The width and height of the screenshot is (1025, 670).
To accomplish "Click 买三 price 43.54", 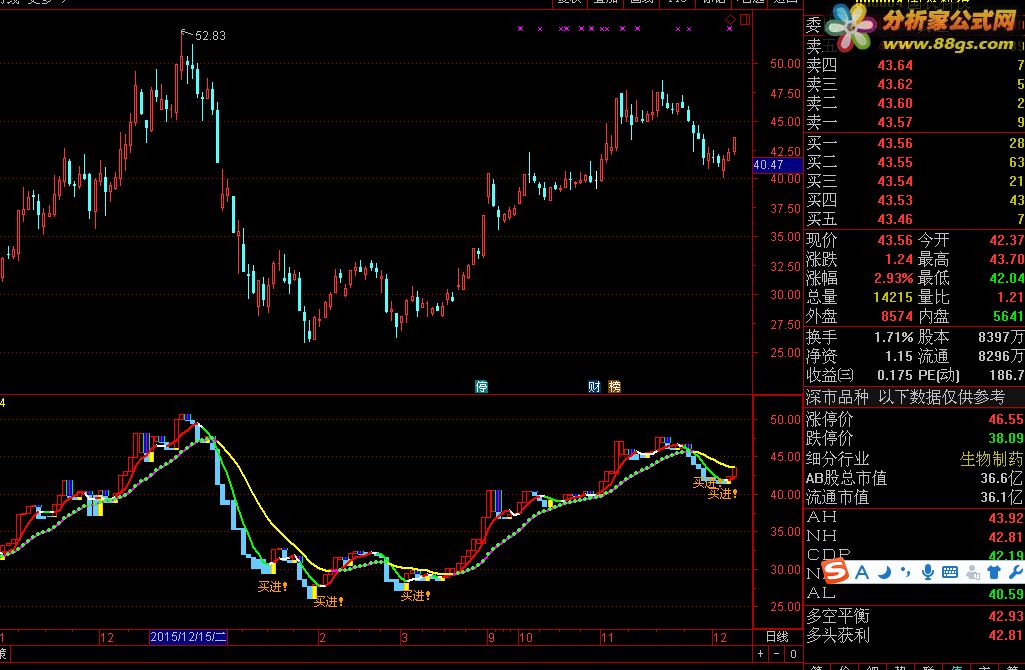I will pos(895,181).
